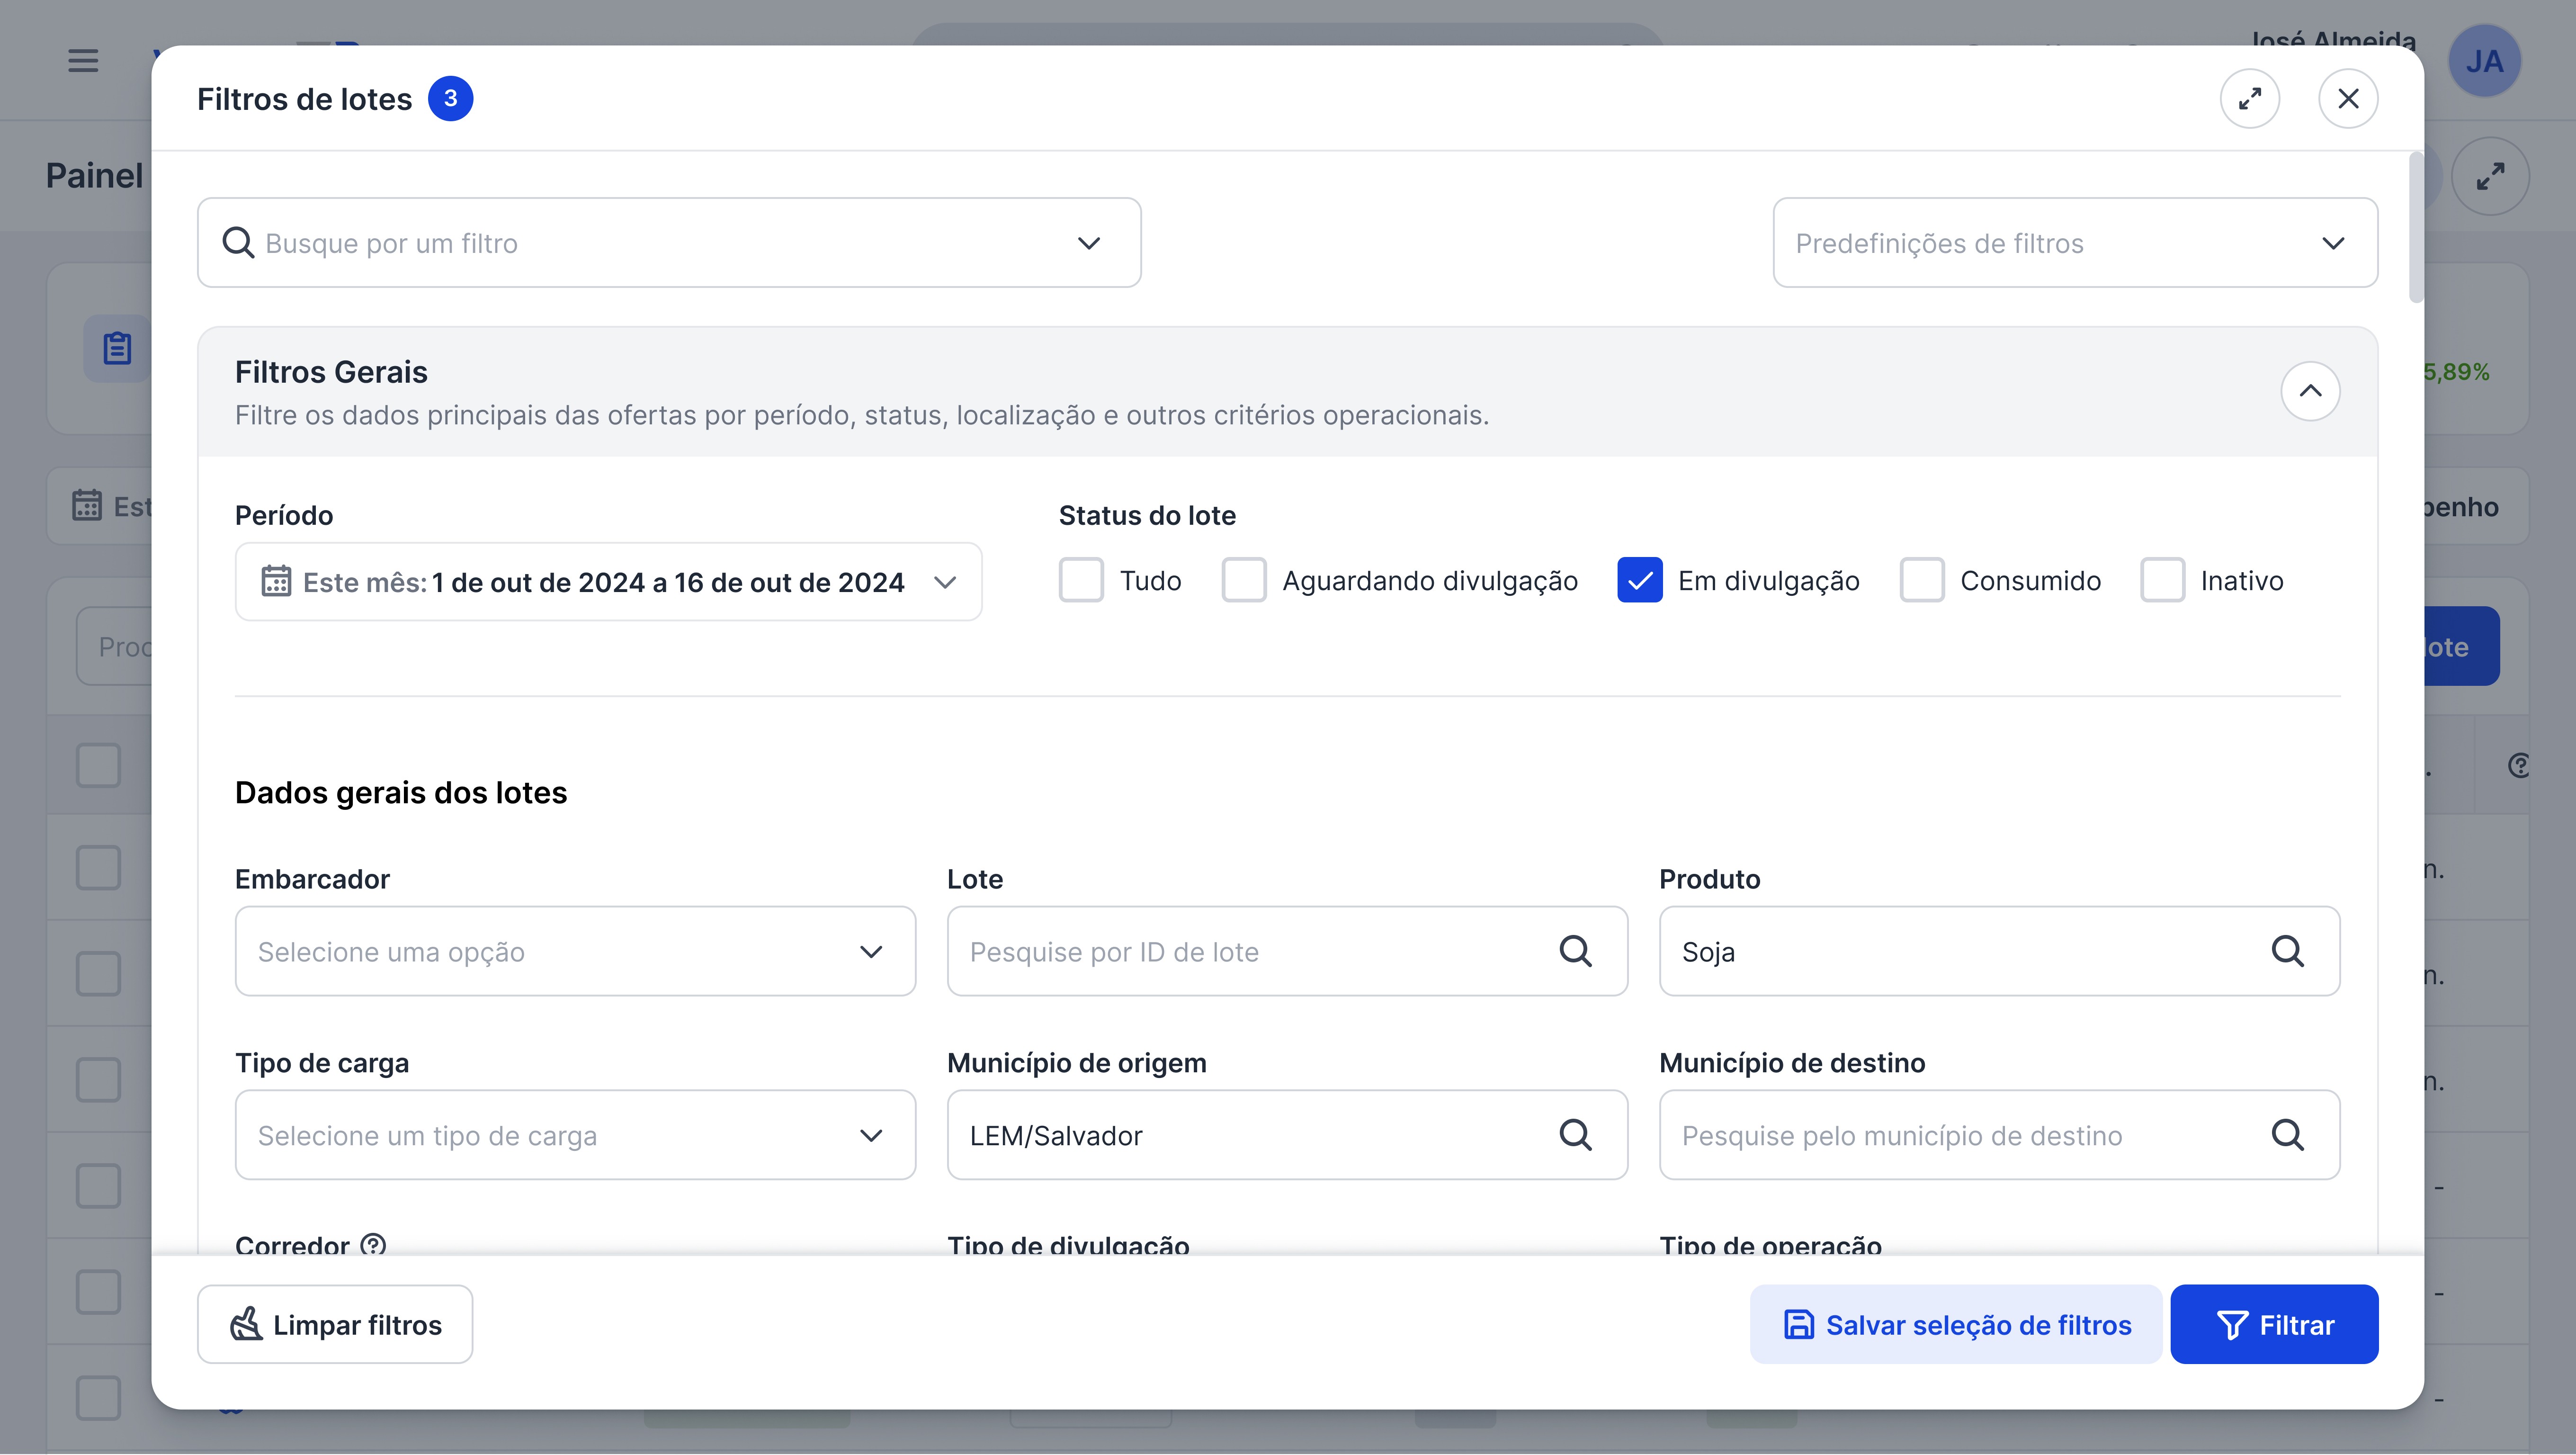The image size is (2576, 1455).
Task: Collapse the Filtros Gerais section
Action: [2310, 391]
